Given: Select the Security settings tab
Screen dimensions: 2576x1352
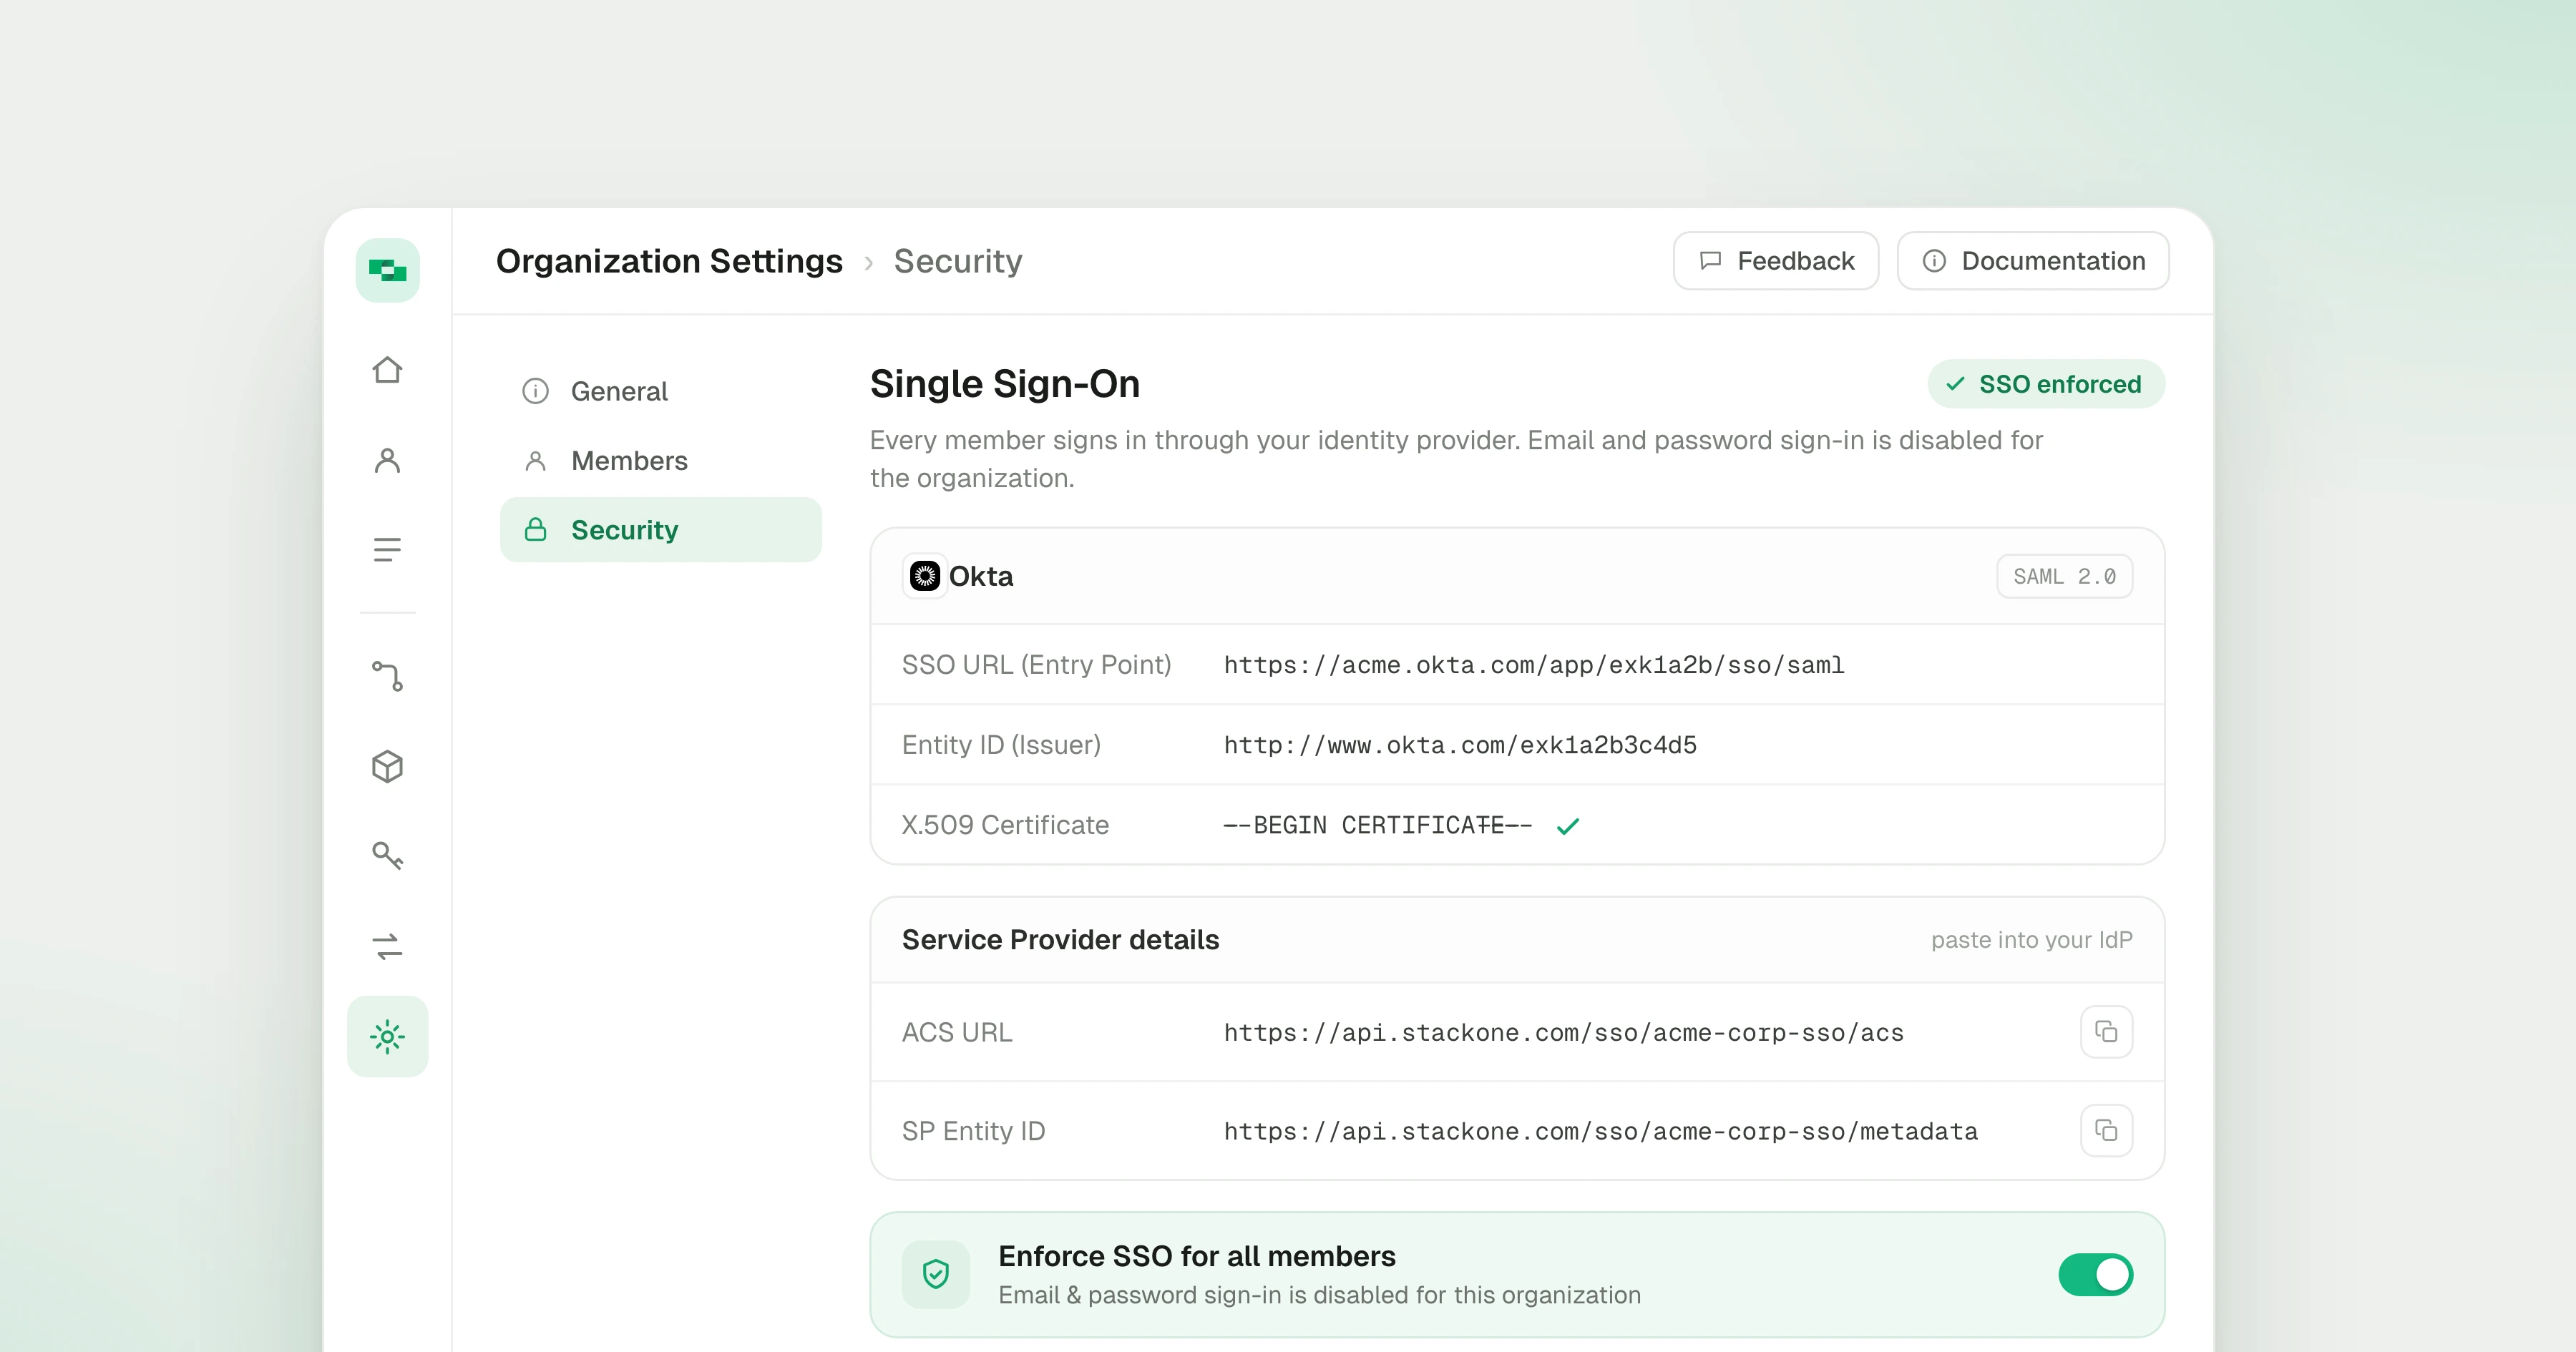Looking at the screenshot, I should tap(661, 530).
